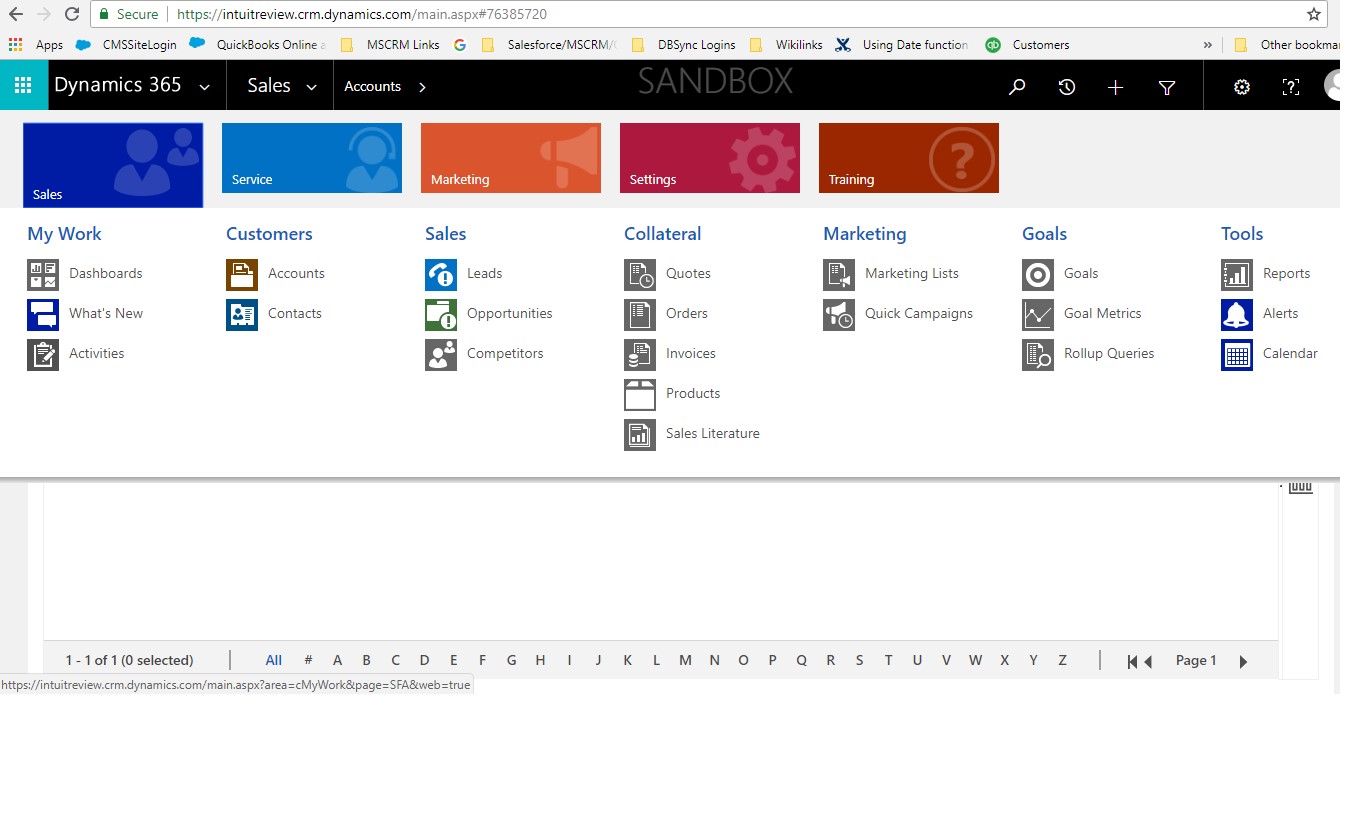
Task: Go to next page arrow
Action: pos(1243,661)
